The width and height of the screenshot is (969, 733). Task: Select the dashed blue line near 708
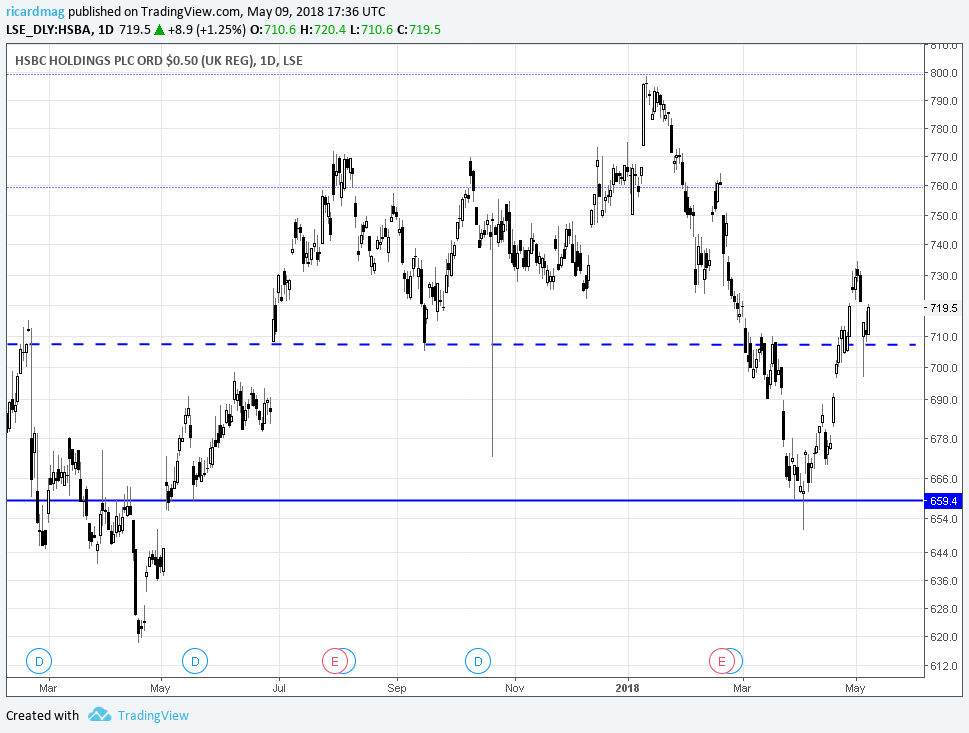[465, 344]
